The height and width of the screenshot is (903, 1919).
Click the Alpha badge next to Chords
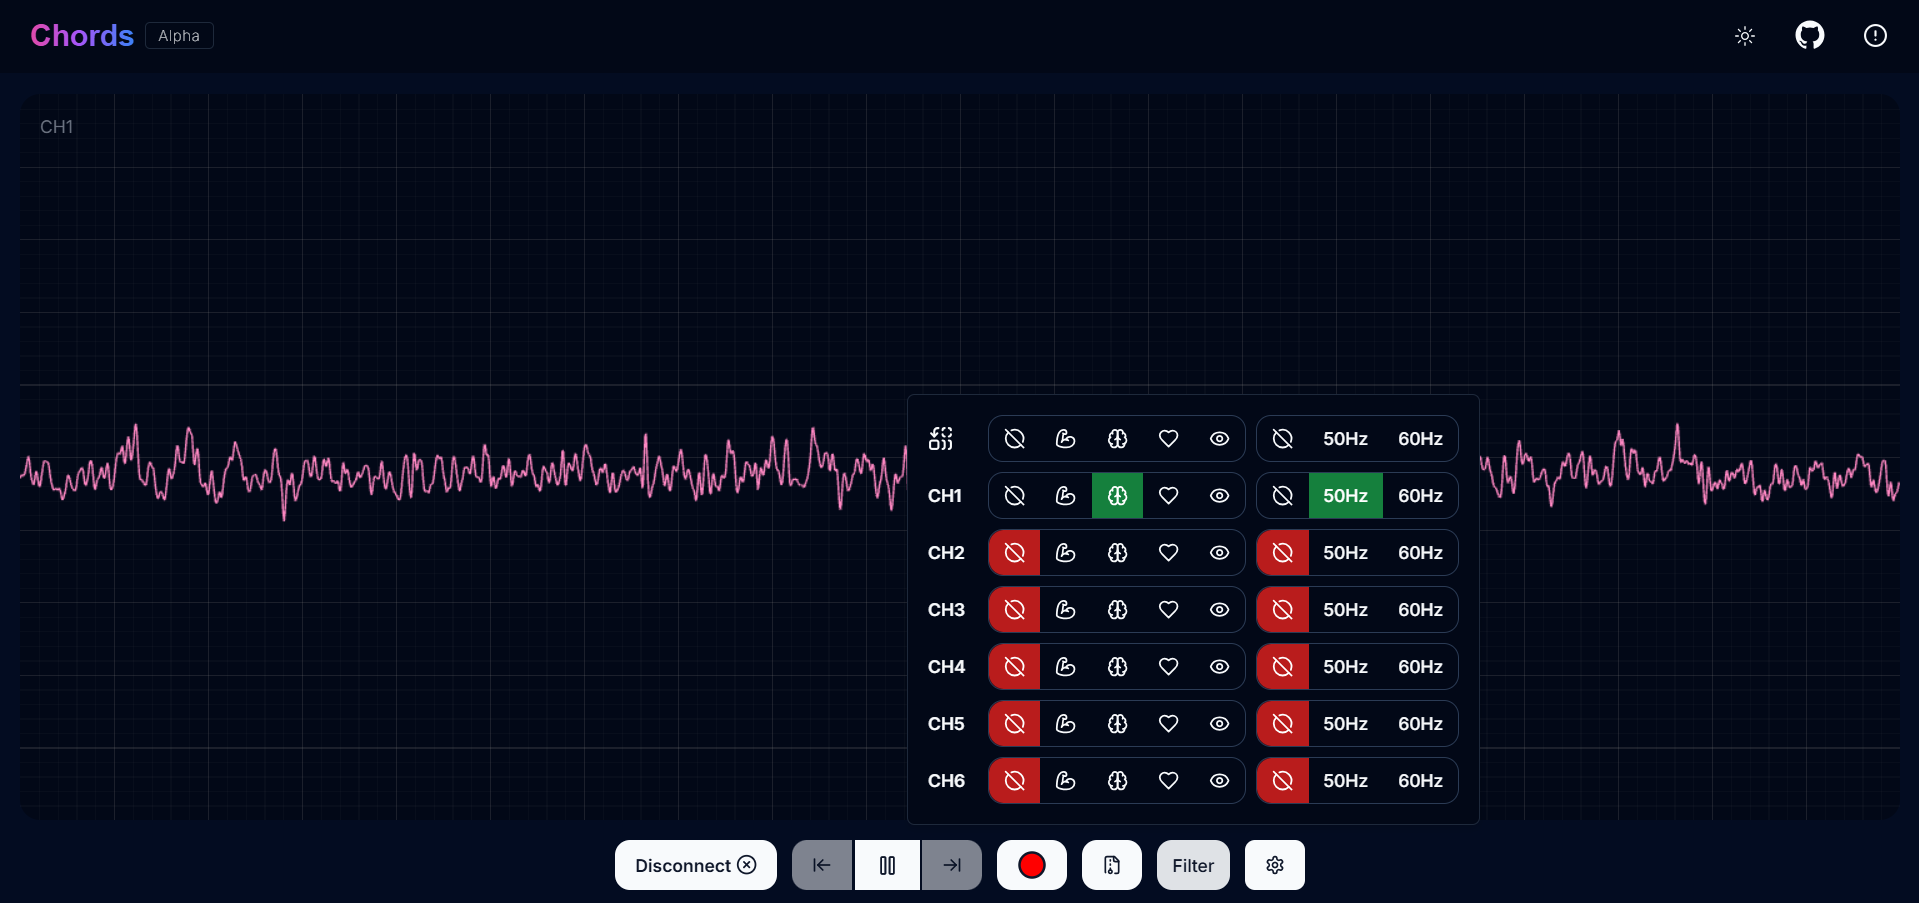point(178,35)
